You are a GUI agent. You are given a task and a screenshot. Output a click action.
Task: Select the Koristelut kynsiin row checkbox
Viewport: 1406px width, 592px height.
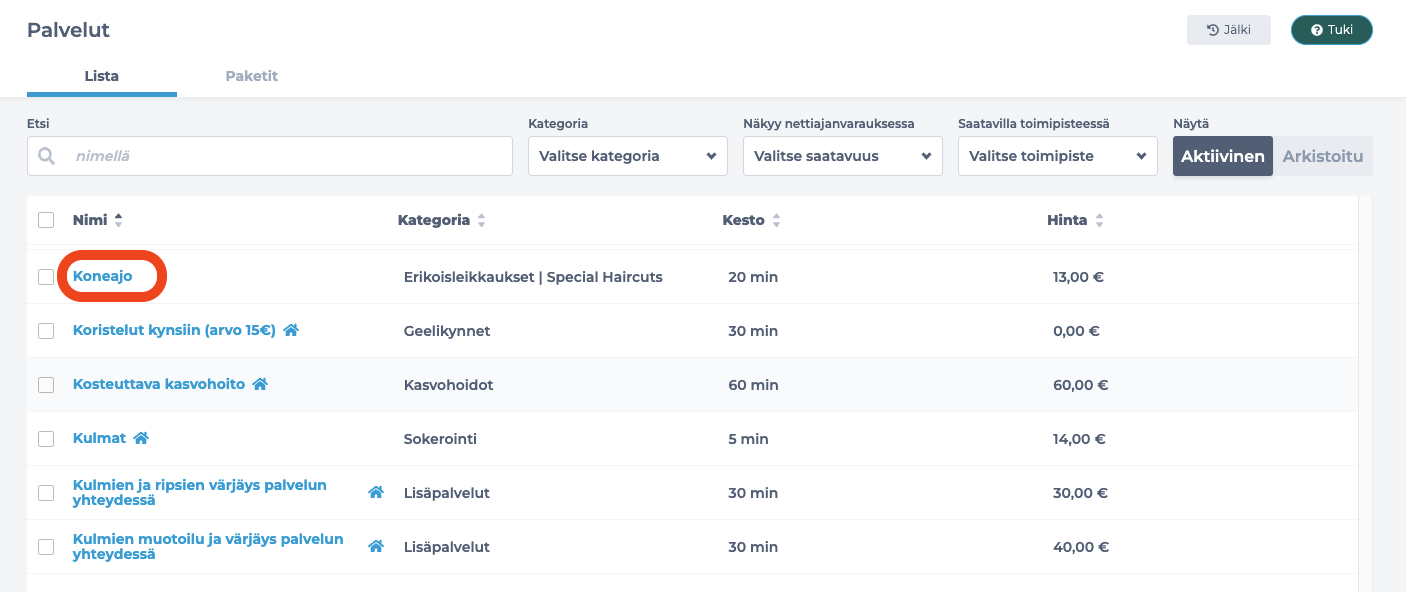tap(46, 331)
